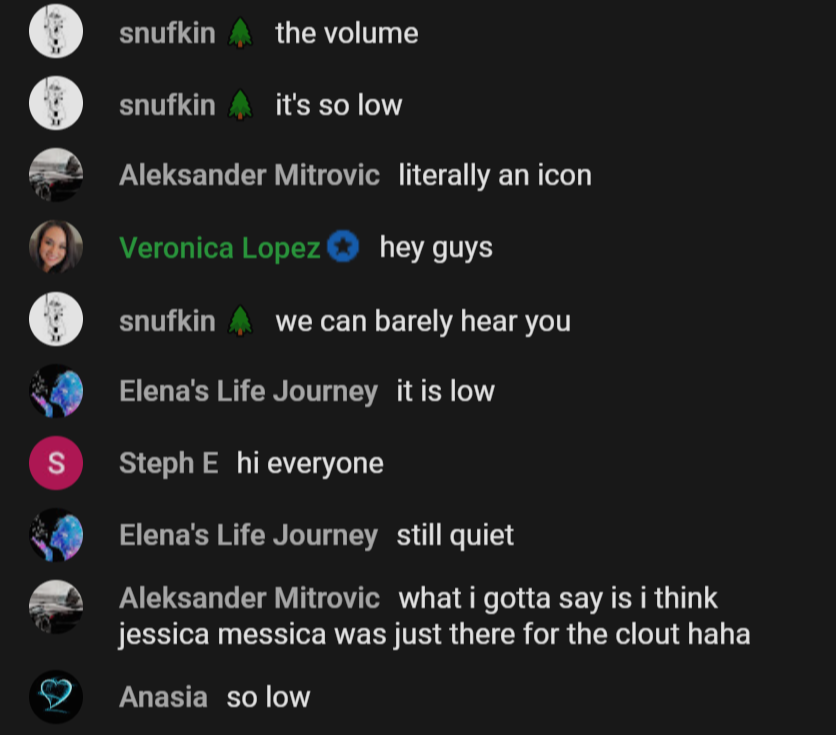Click the tree emoji beside 'it's so low'
836x735 pixels.
(x=240, y=104)
